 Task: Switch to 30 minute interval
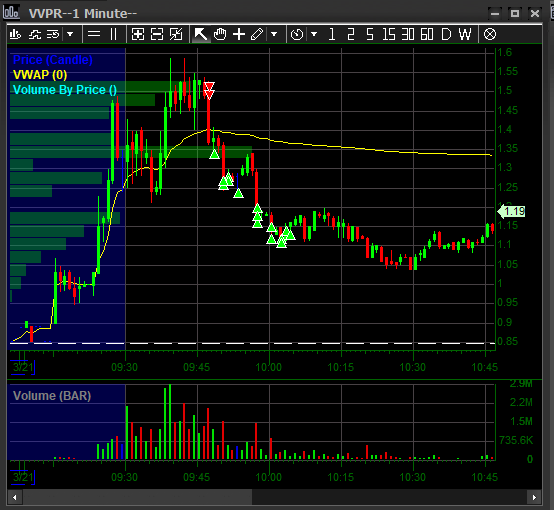pyautogui.click(x=408, y=34)
